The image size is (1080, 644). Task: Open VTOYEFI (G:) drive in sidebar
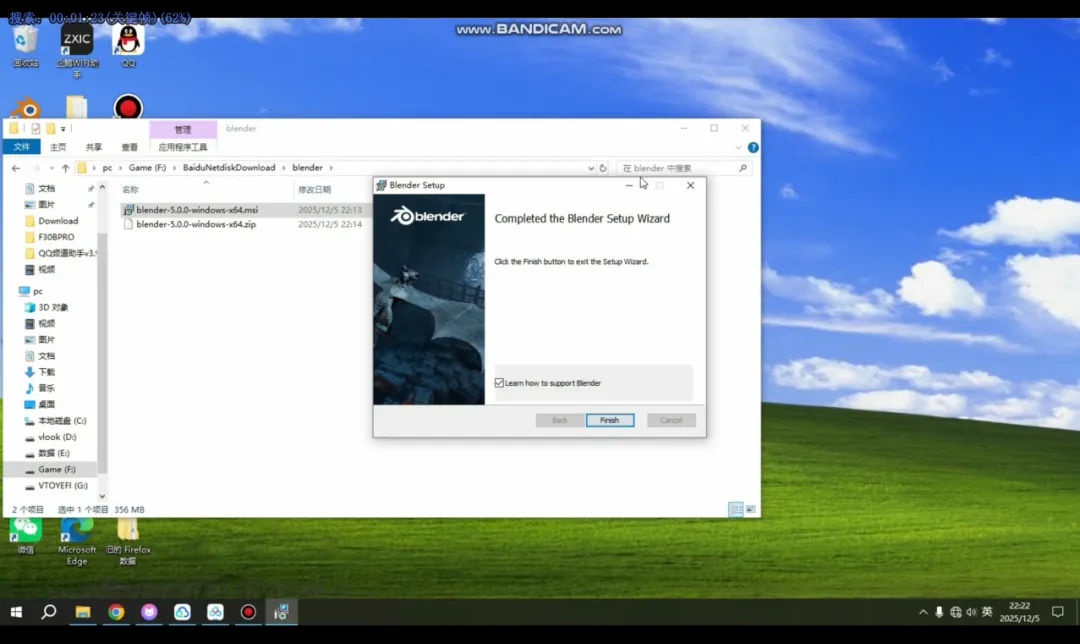63,486
